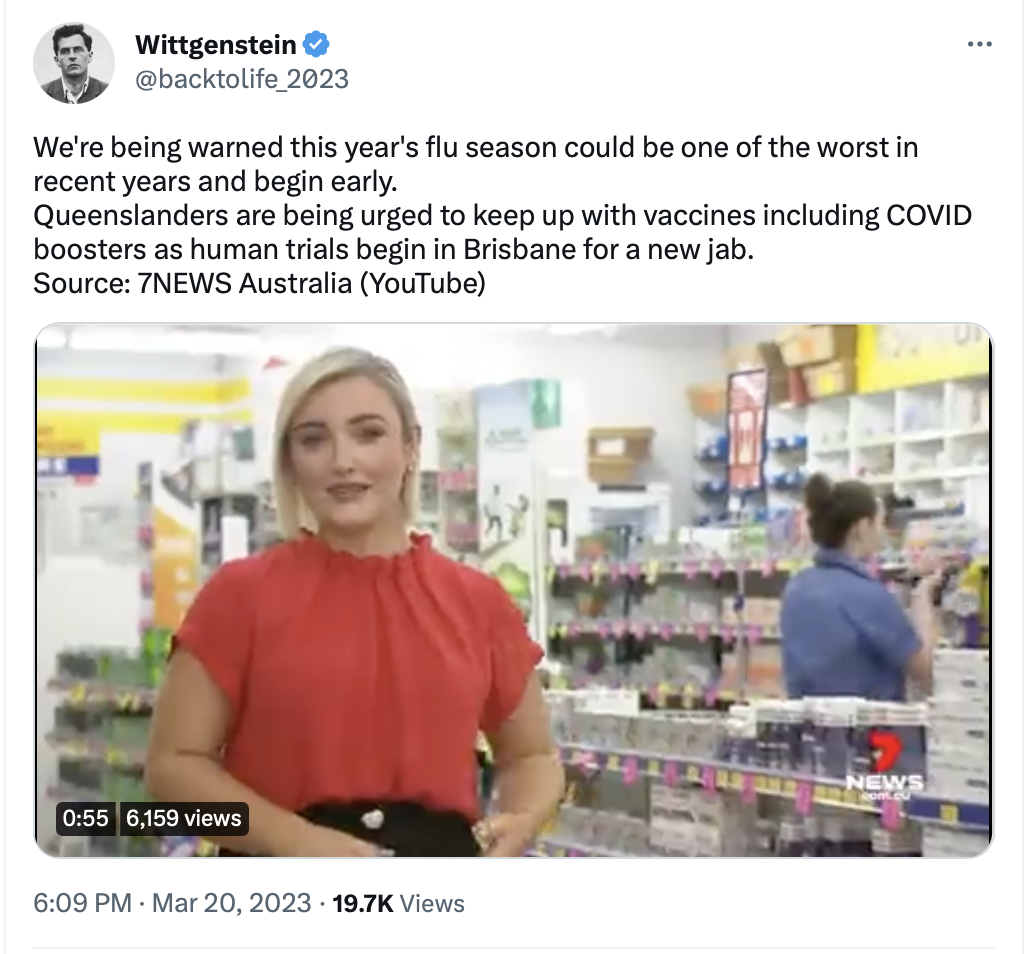Click the flu season warning sentence
Screen dimensions: 1030x954
coord(476,164)
